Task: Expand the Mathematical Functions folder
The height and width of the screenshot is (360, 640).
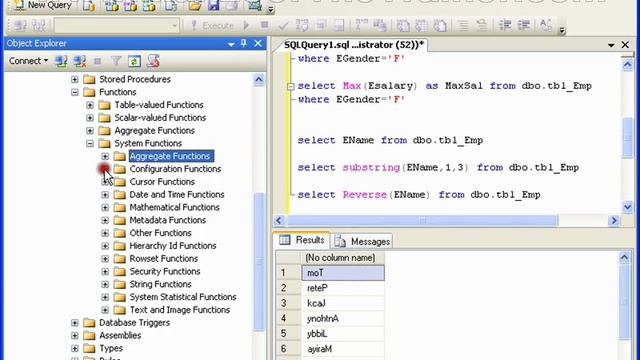Action: 105,208
